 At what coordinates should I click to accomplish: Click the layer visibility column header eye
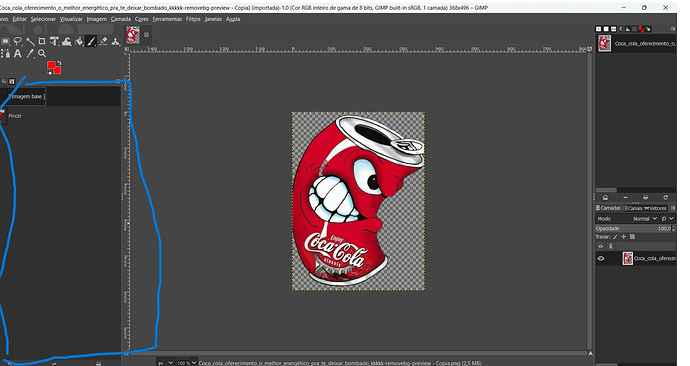click(601, 246)
